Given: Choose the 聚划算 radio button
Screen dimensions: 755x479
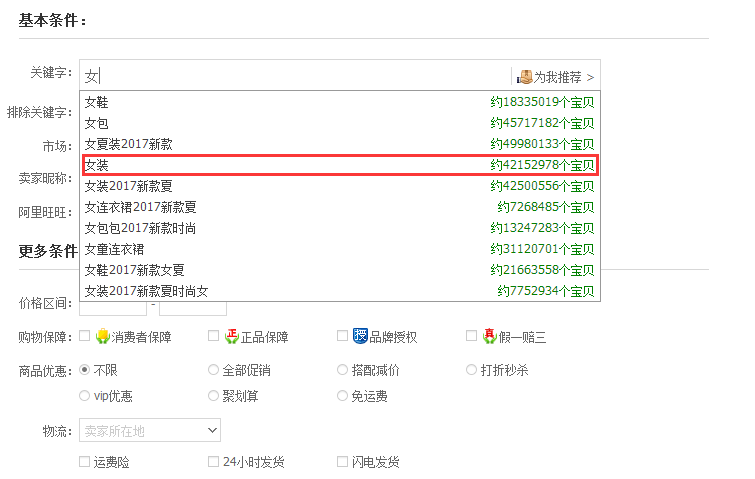Looking at the screenshot, I should (214, 396).
